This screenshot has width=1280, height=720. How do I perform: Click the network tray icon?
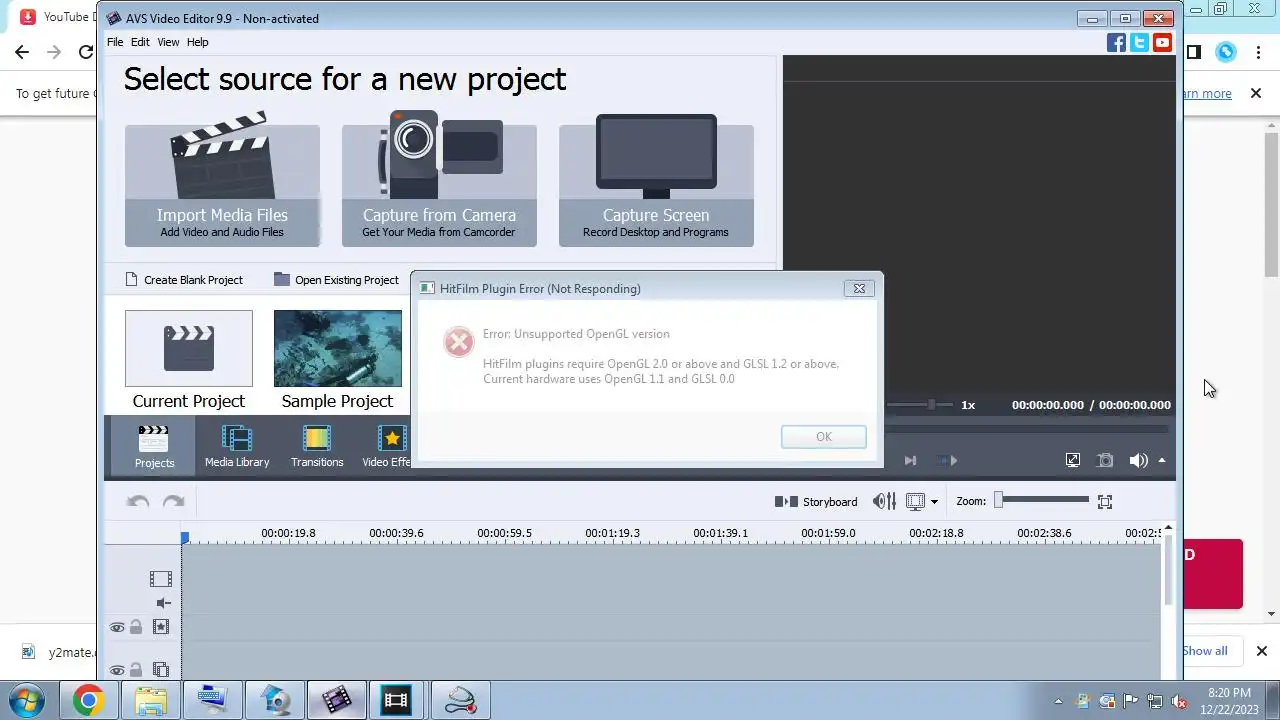point(1154,701)
